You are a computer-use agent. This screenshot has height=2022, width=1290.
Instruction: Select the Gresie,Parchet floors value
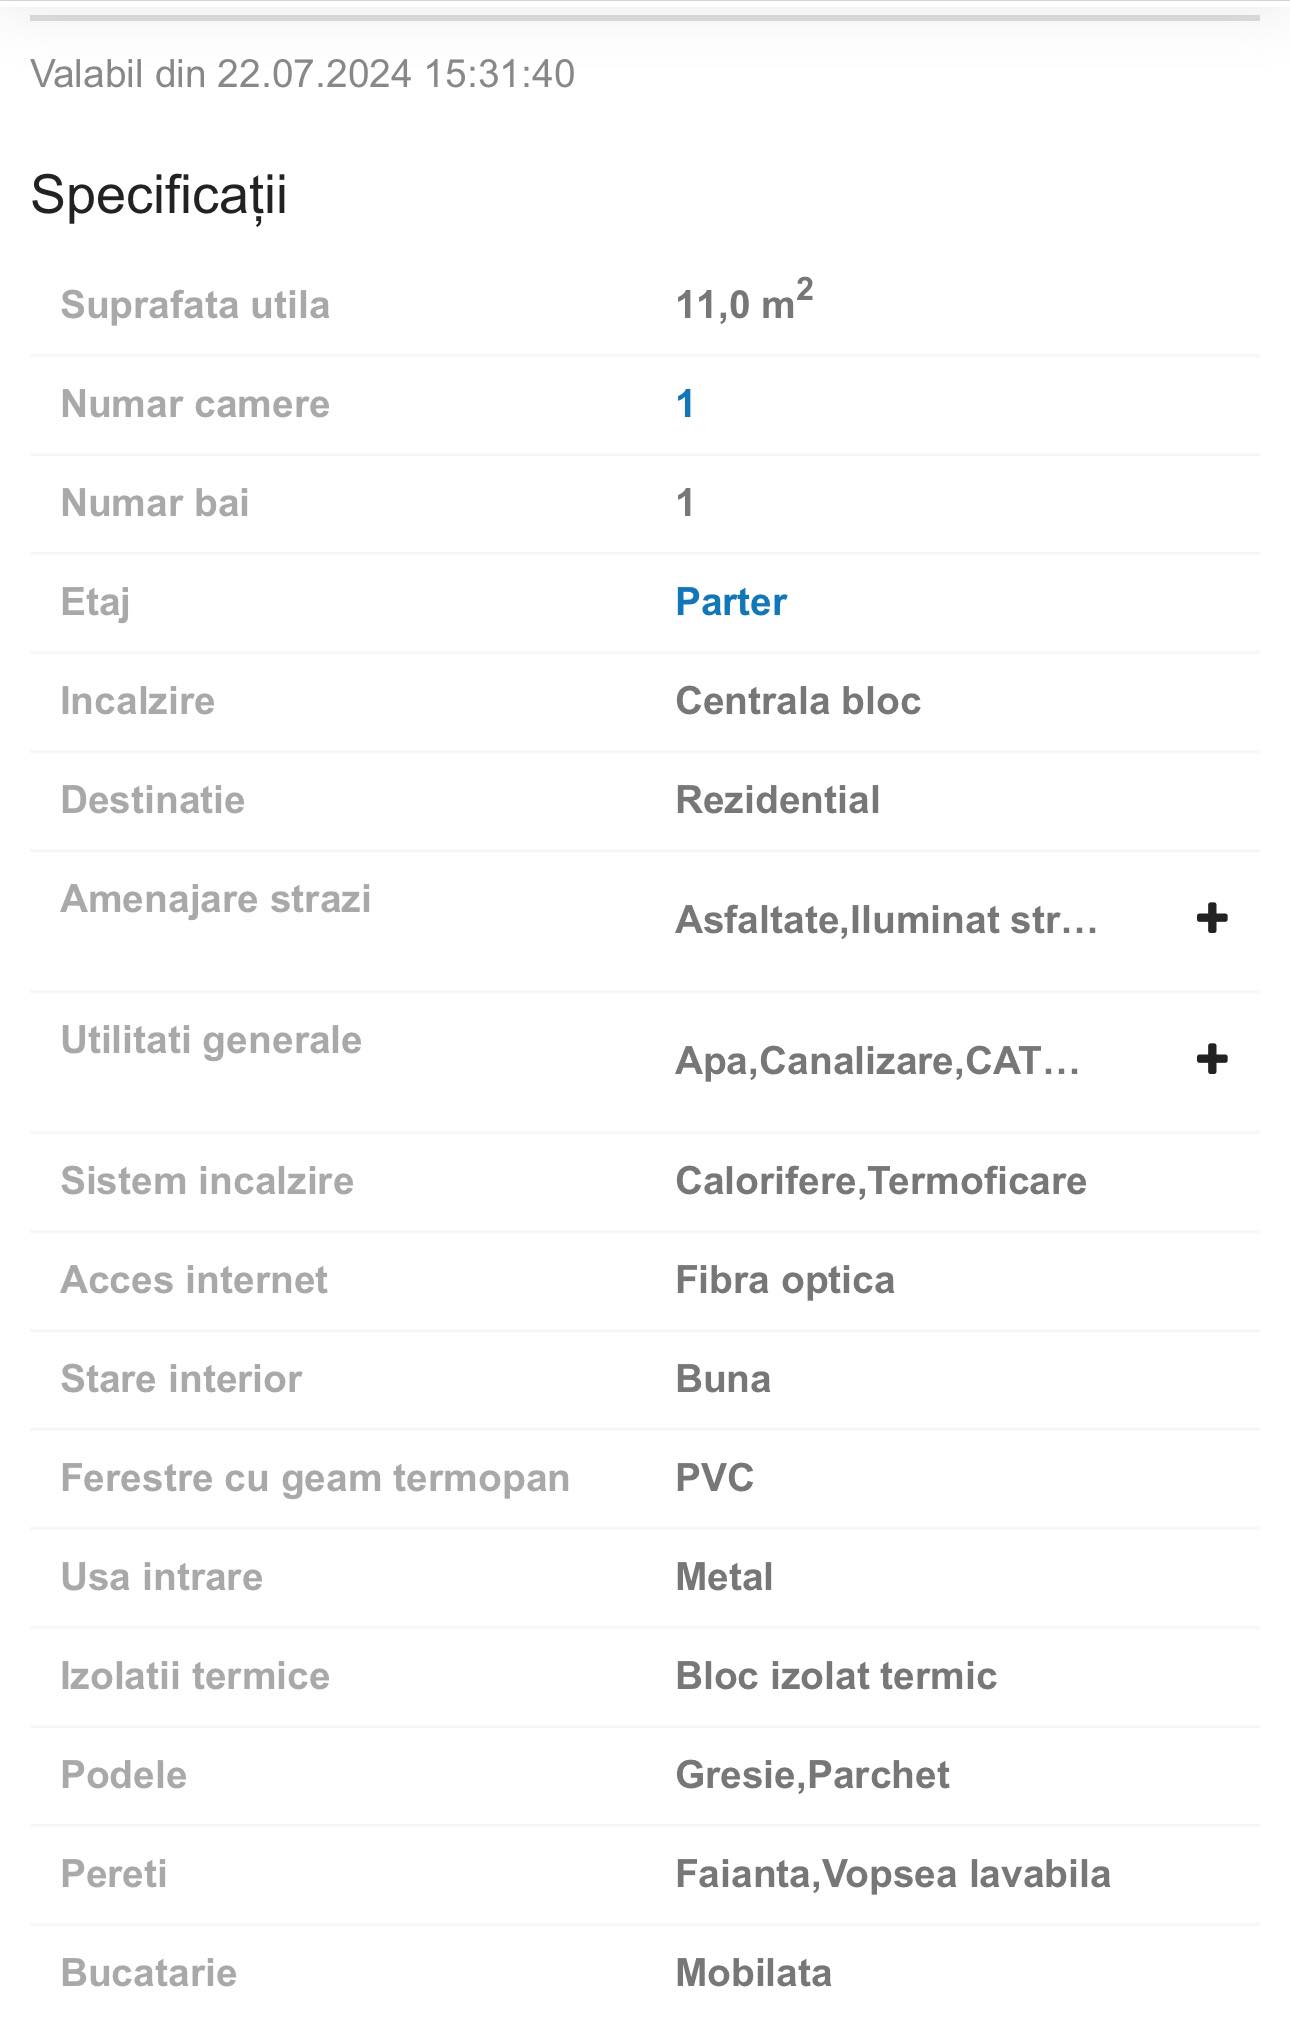(x=812, y=1775)
